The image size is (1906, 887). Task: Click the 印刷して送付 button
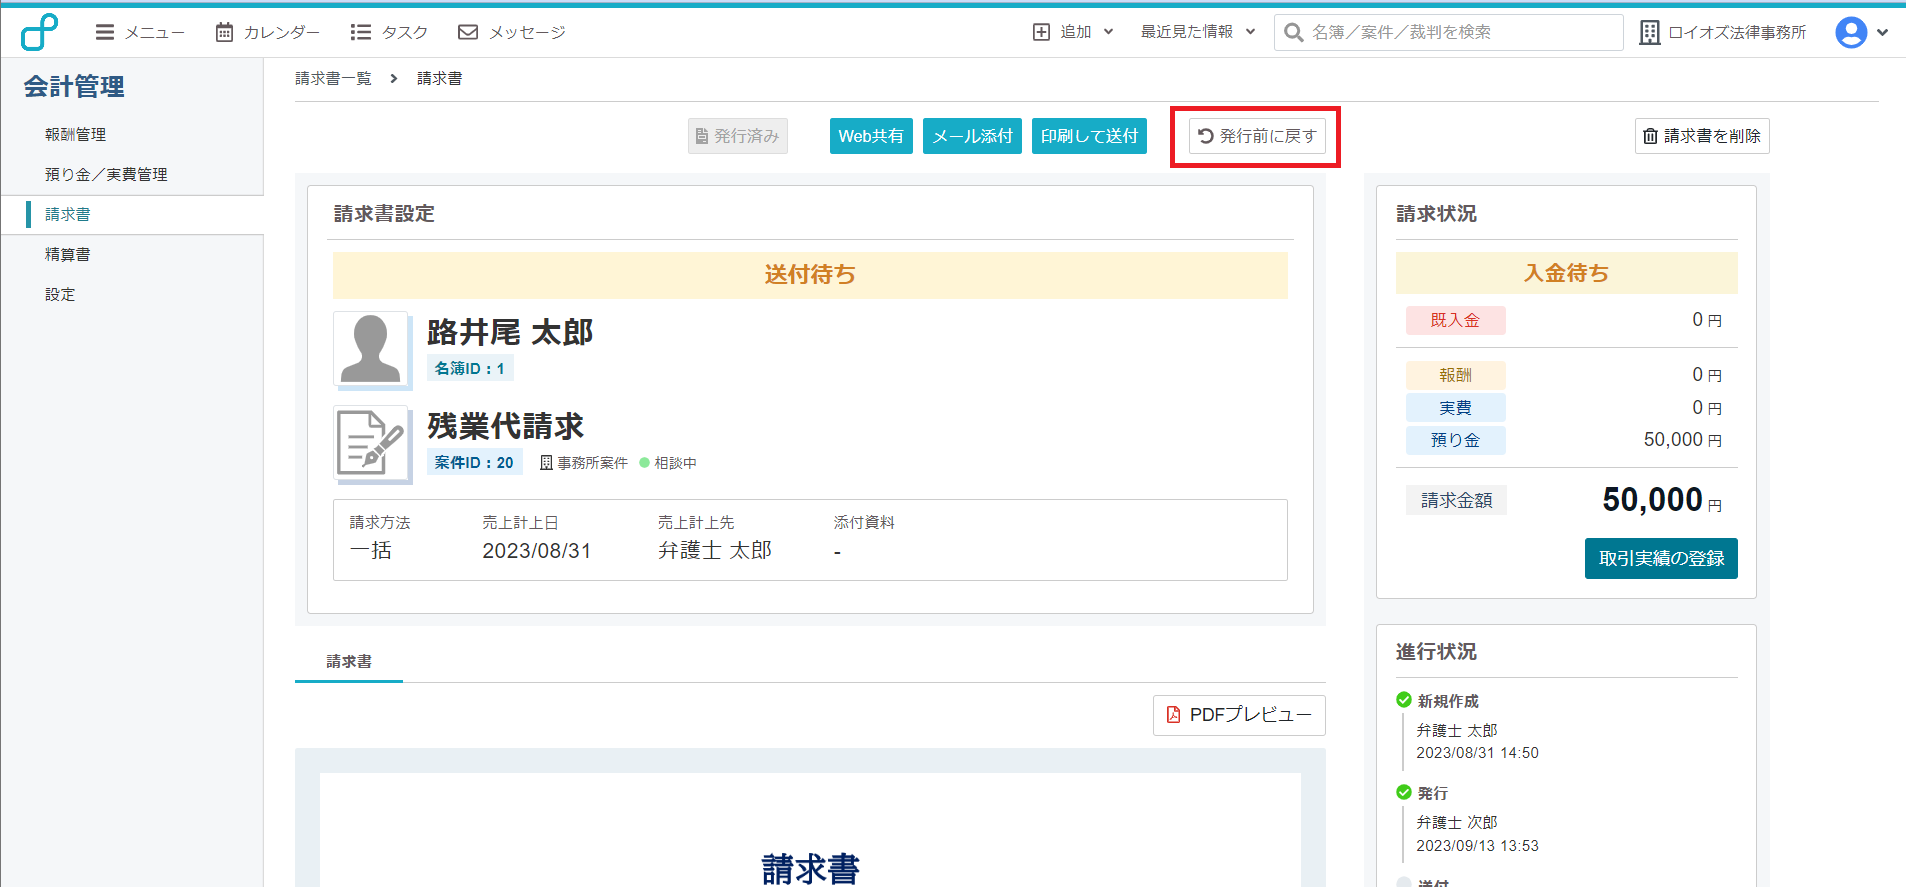click(1089, 136)
